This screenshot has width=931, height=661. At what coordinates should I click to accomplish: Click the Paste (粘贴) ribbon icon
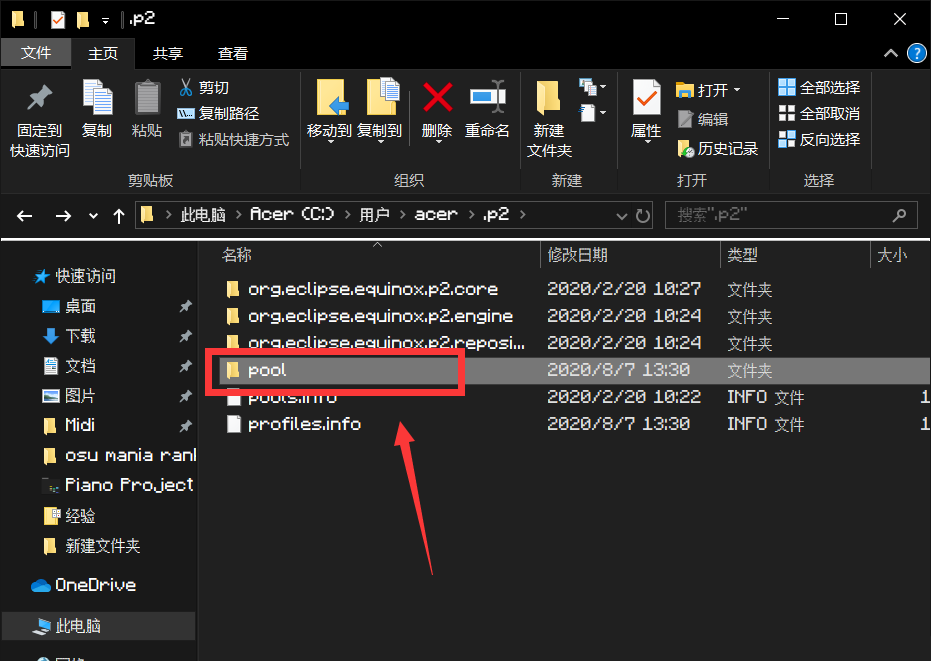147,97
